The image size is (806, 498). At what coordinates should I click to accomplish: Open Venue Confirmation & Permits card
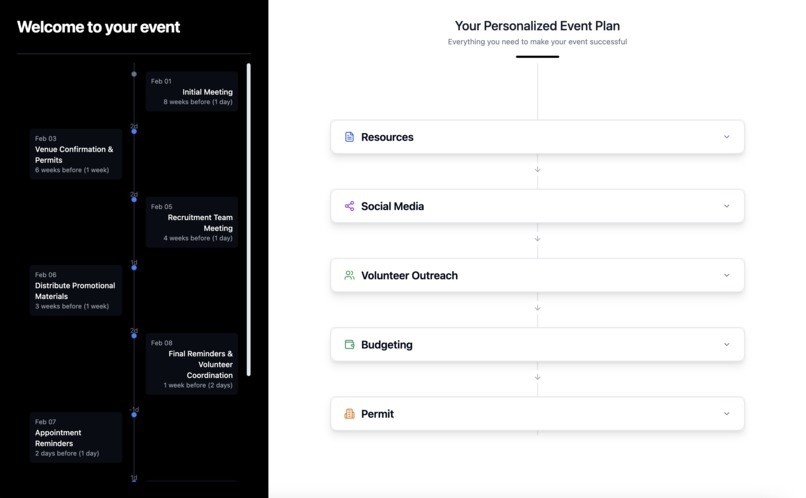(76, 154)
